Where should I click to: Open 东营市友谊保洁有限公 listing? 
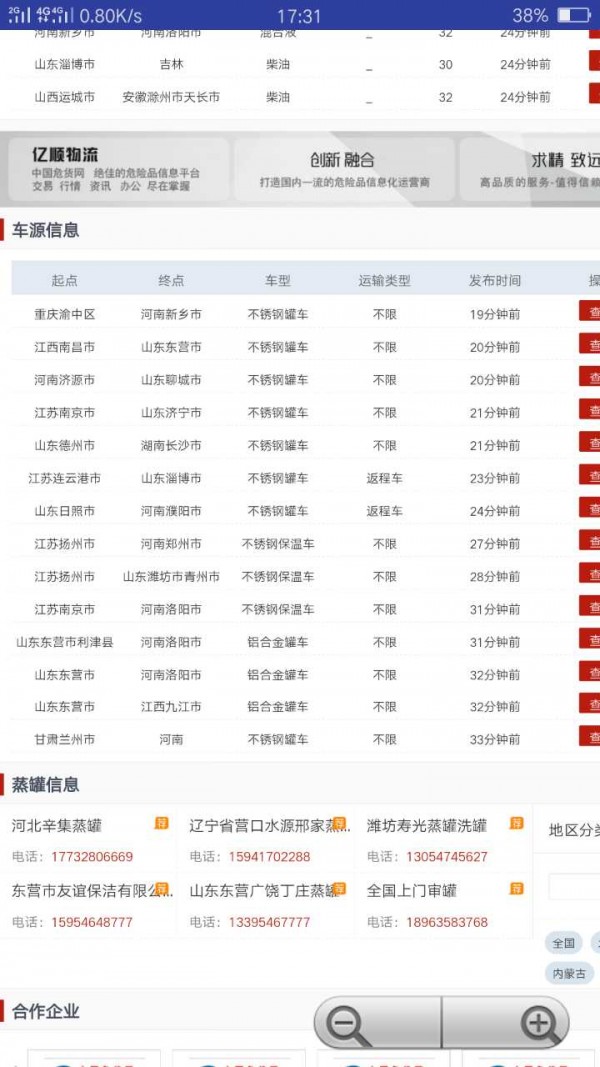click(92, 891)
